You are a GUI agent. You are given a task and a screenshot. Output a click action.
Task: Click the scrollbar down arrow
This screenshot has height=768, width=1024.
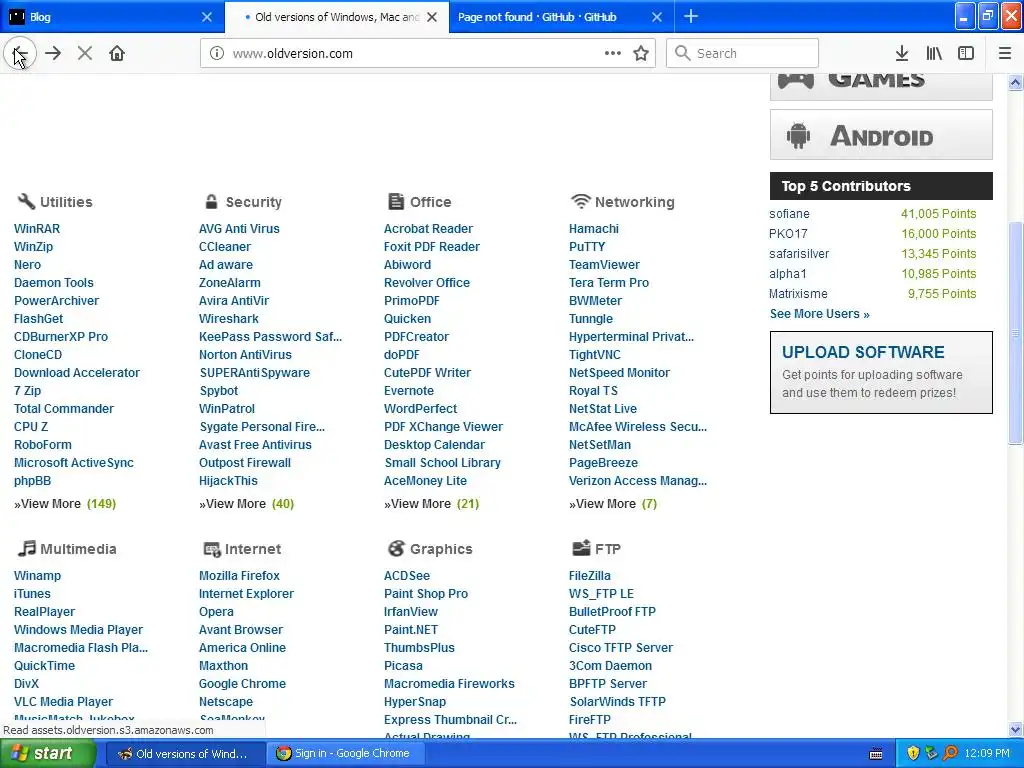1016,729
